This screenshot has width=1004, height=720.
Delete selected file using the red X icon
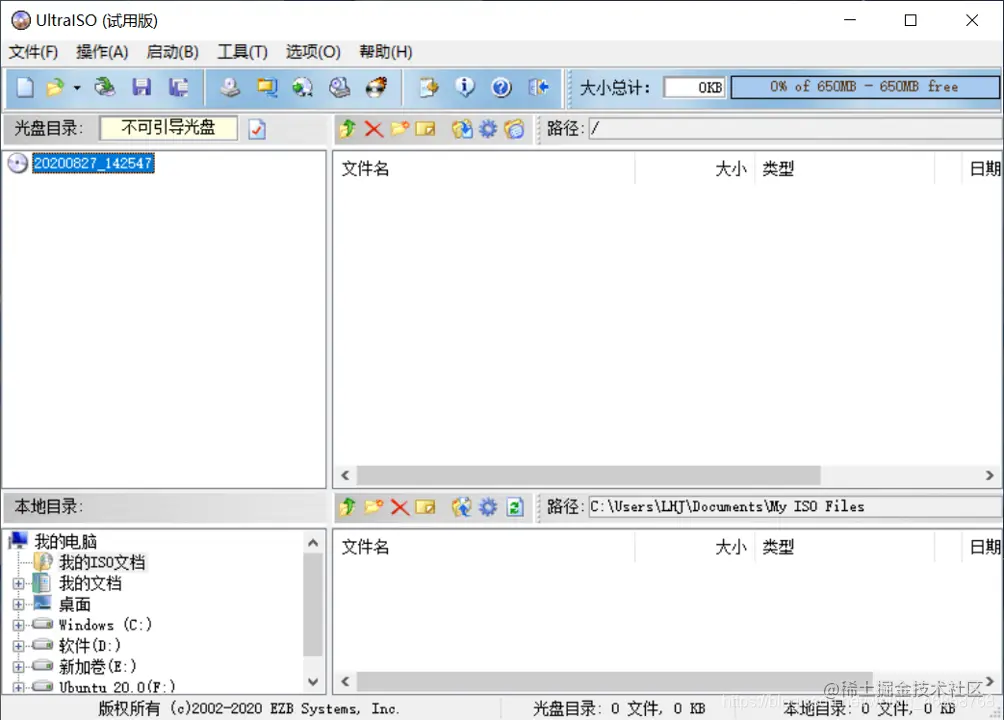coord(373,129)
